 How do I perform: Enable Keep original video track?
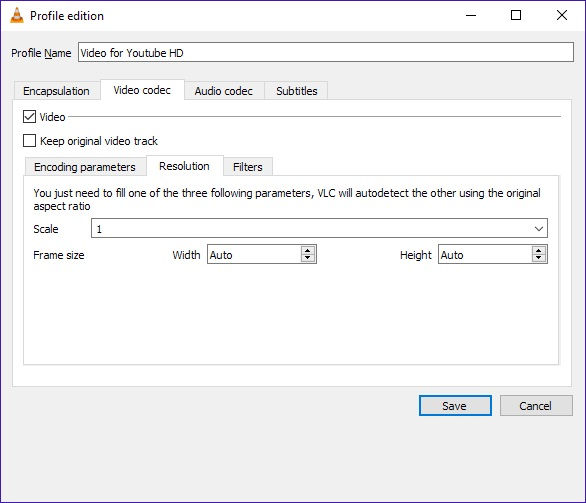tap(29, 141)
